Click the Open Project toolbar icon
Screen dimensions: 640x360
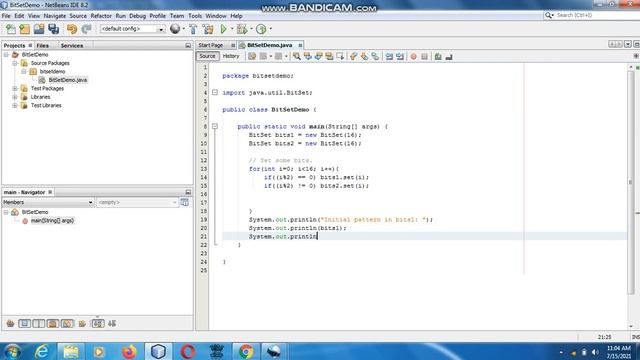tap(39, 29)
